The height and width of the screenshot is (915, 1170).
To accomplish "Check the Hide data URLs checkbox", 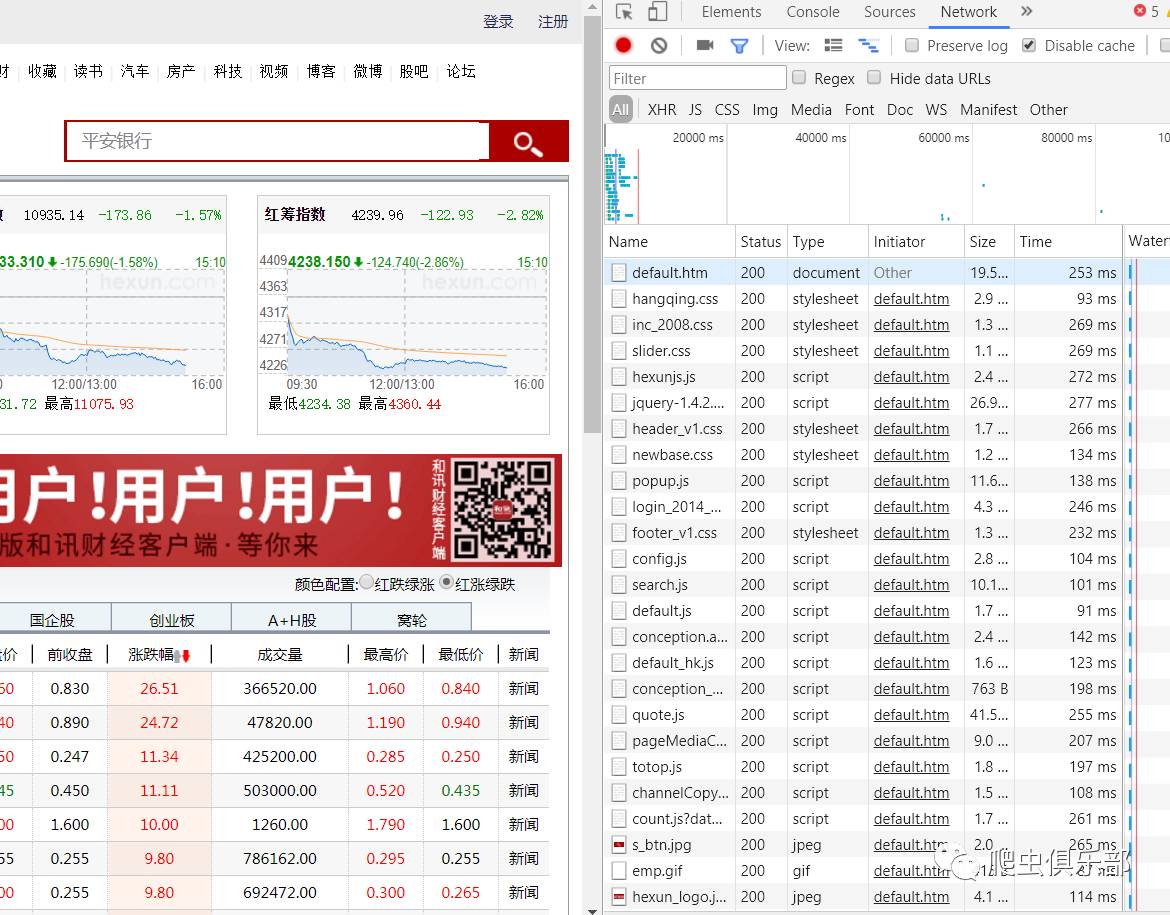I will point(875,77).
